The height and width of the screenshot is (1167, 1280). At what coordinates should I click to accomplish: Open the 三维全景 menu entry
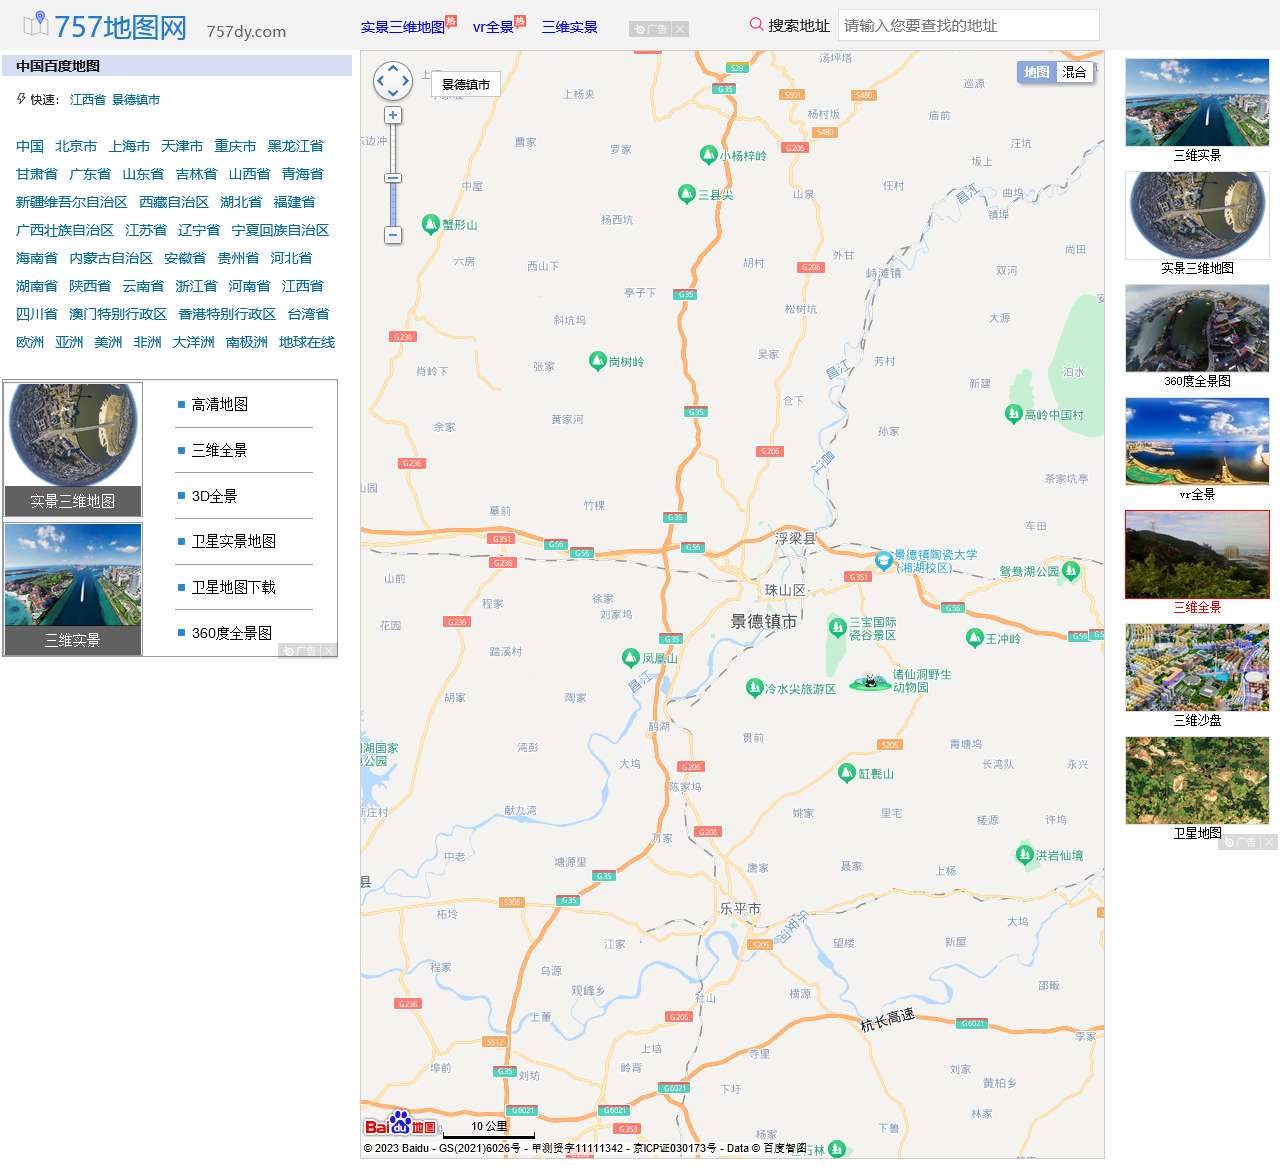pyautogui.click(x=220, y=450)
